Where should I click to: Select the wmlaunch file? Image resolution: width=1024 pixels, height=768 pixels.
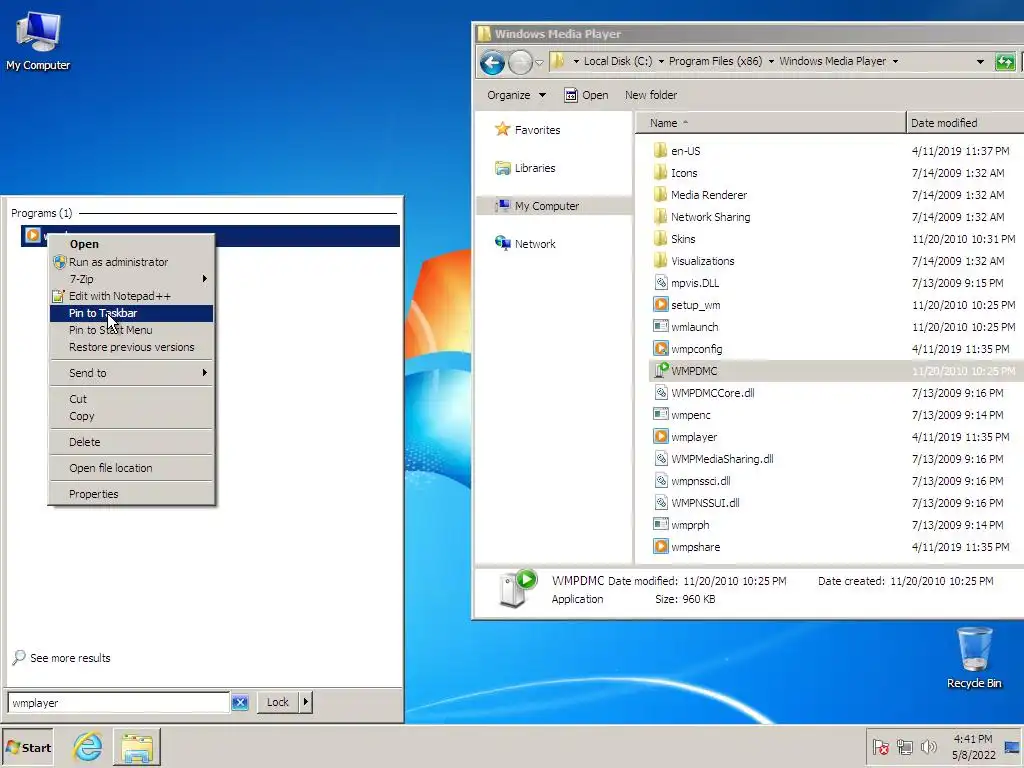(x=694, y=327)
